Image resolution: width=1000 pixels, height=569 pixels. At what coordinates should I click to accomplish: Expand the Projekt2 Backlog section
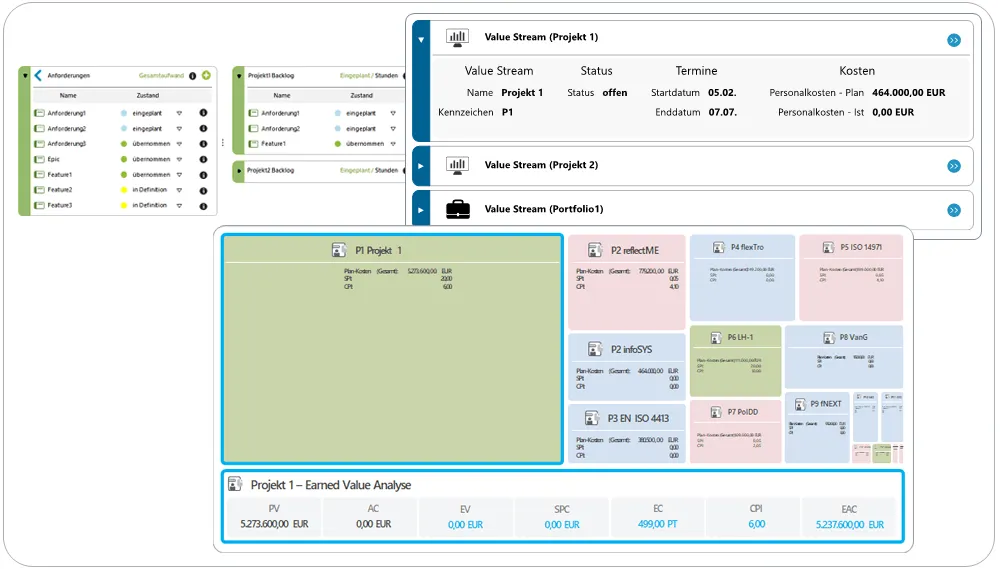[x=239, y=171]
